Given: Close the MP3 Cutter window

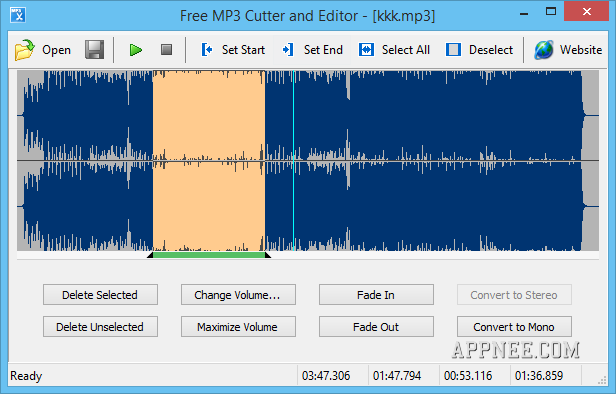Looking at the screenshot, I should click(x=587, y=12).
